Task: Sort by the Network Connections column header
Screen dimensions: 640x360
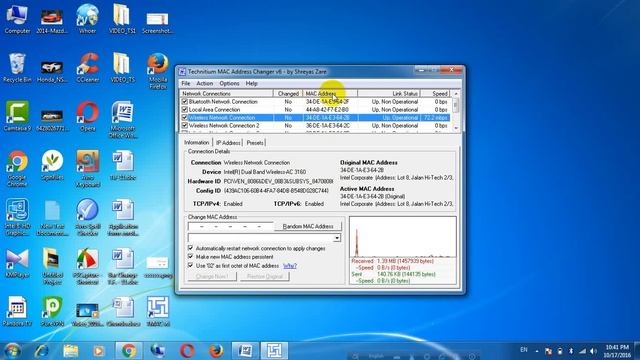Action: pos(227,93)
